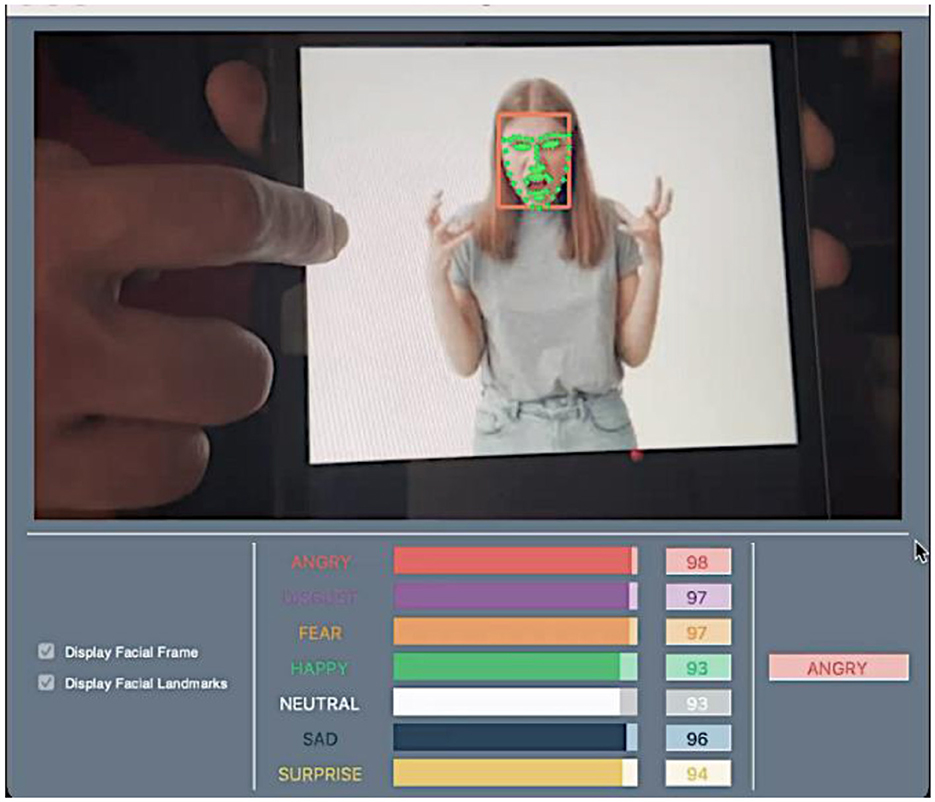Click the green HAPPY emotion label

point(321,668)
